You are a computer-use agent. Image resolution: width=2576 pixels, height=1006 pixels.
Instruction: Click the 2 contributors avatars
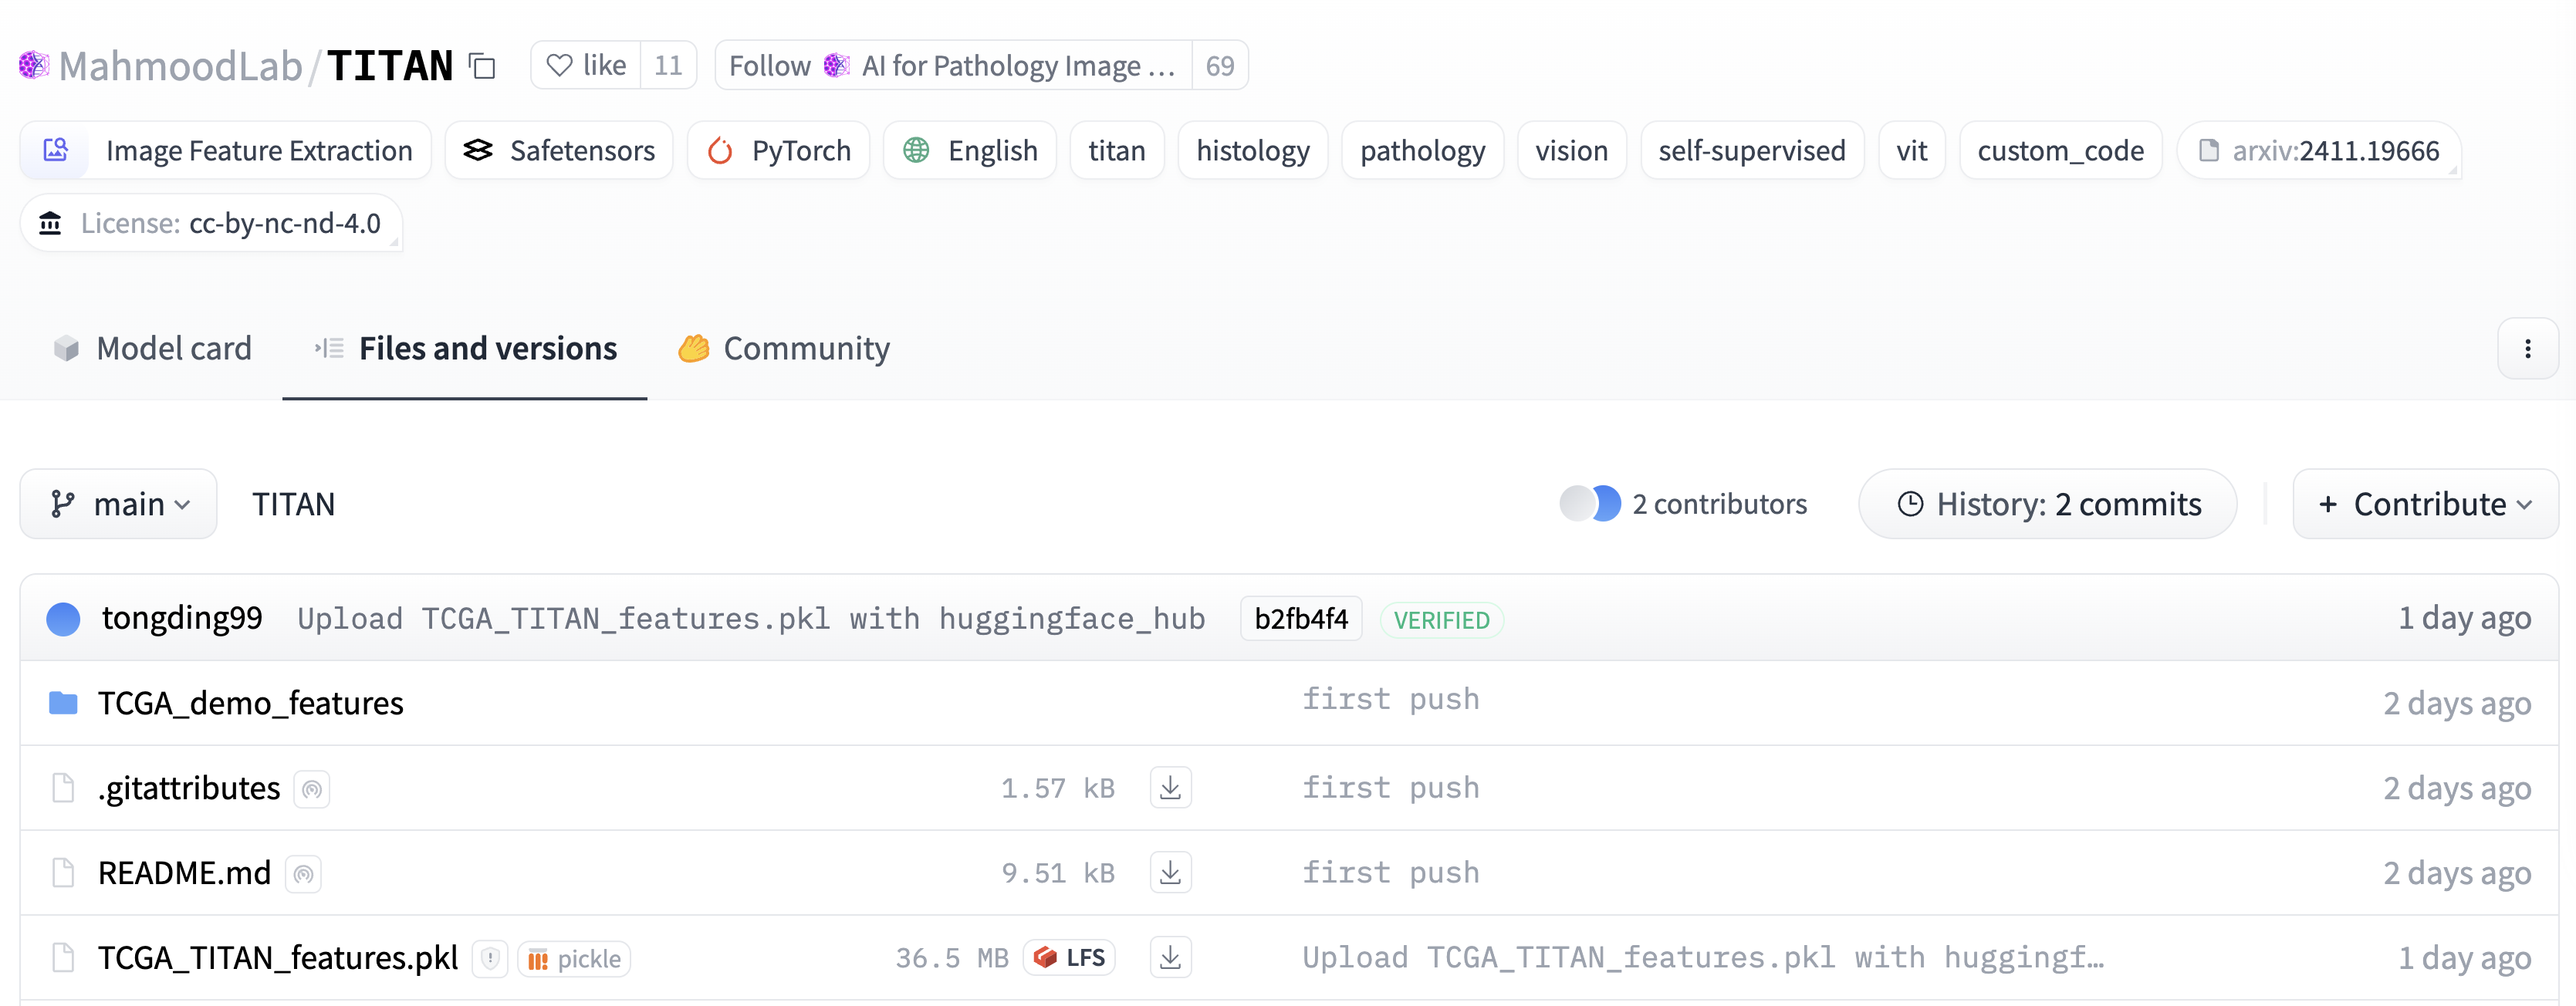(1590, 504)
